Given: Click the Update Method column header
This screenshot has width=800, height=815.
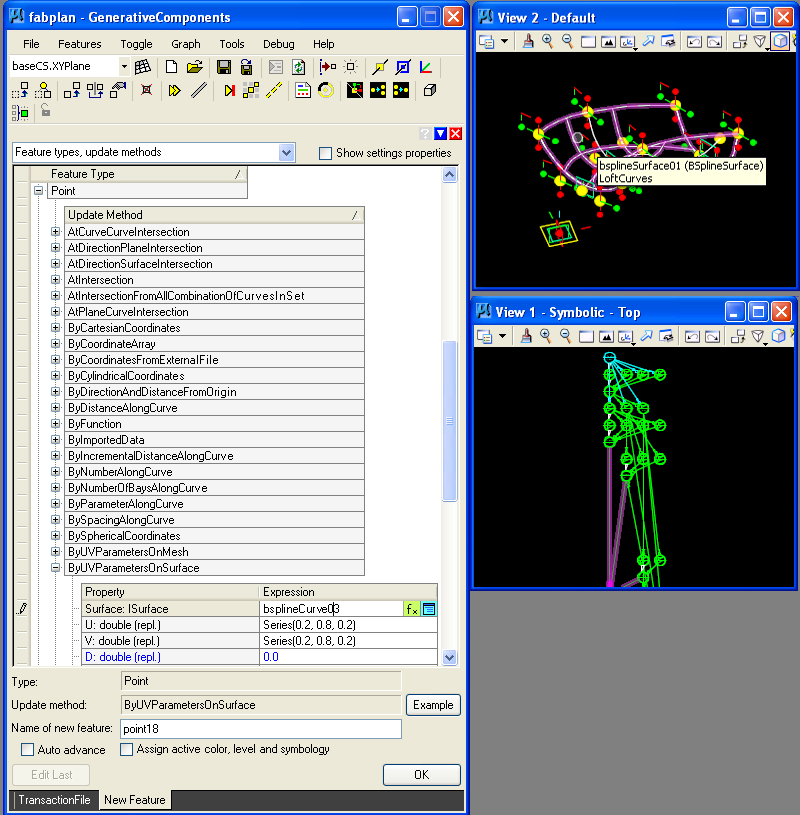Looking at the screenshot, I should [x=215, y=215].
